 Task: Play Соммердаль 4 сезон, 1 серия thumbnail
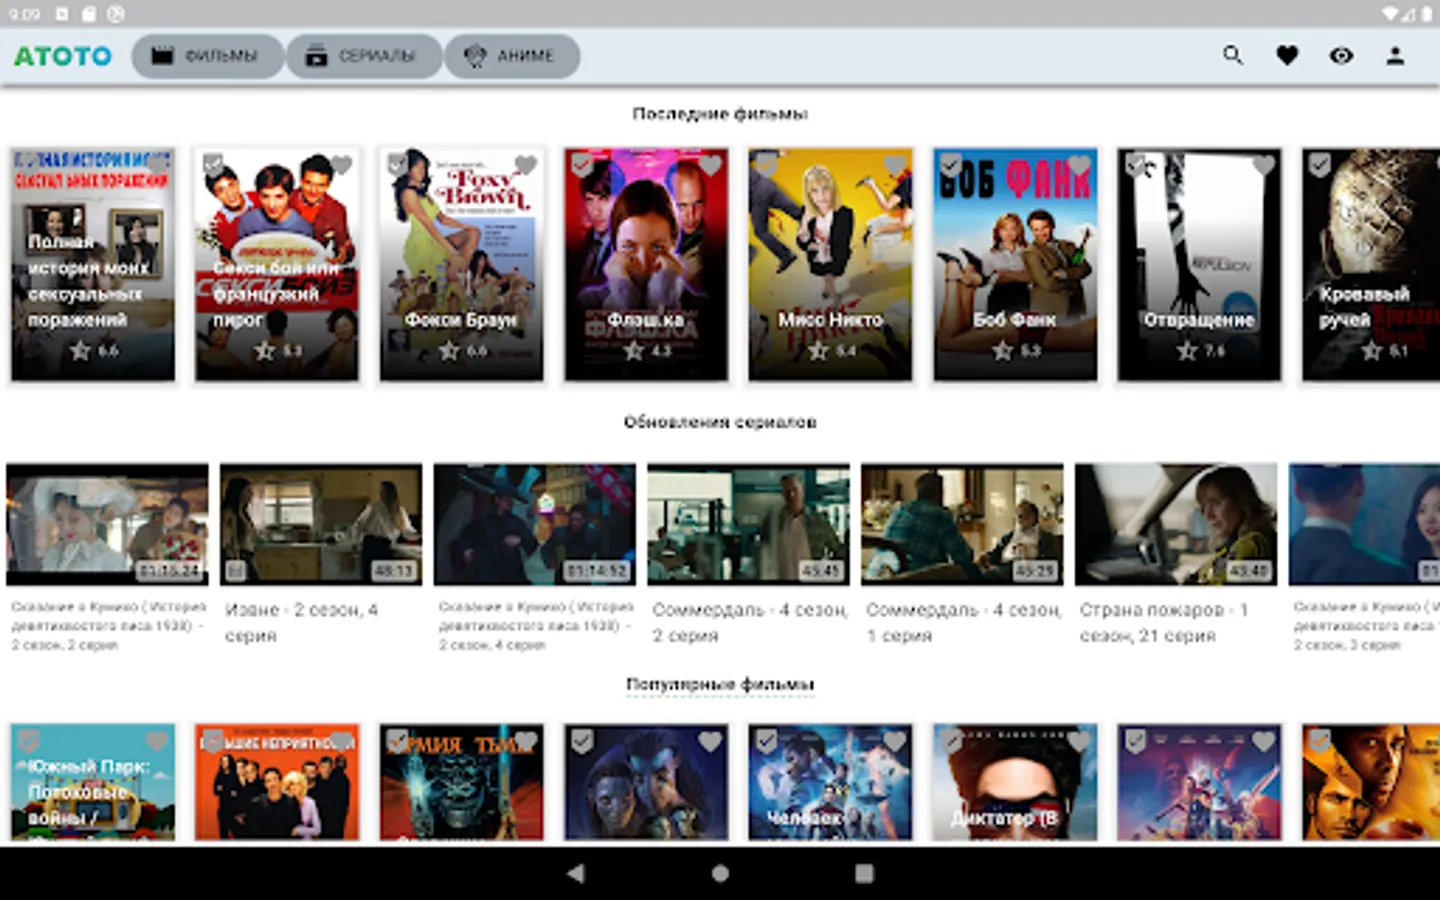pyautogui.click(x=962, y=524)
